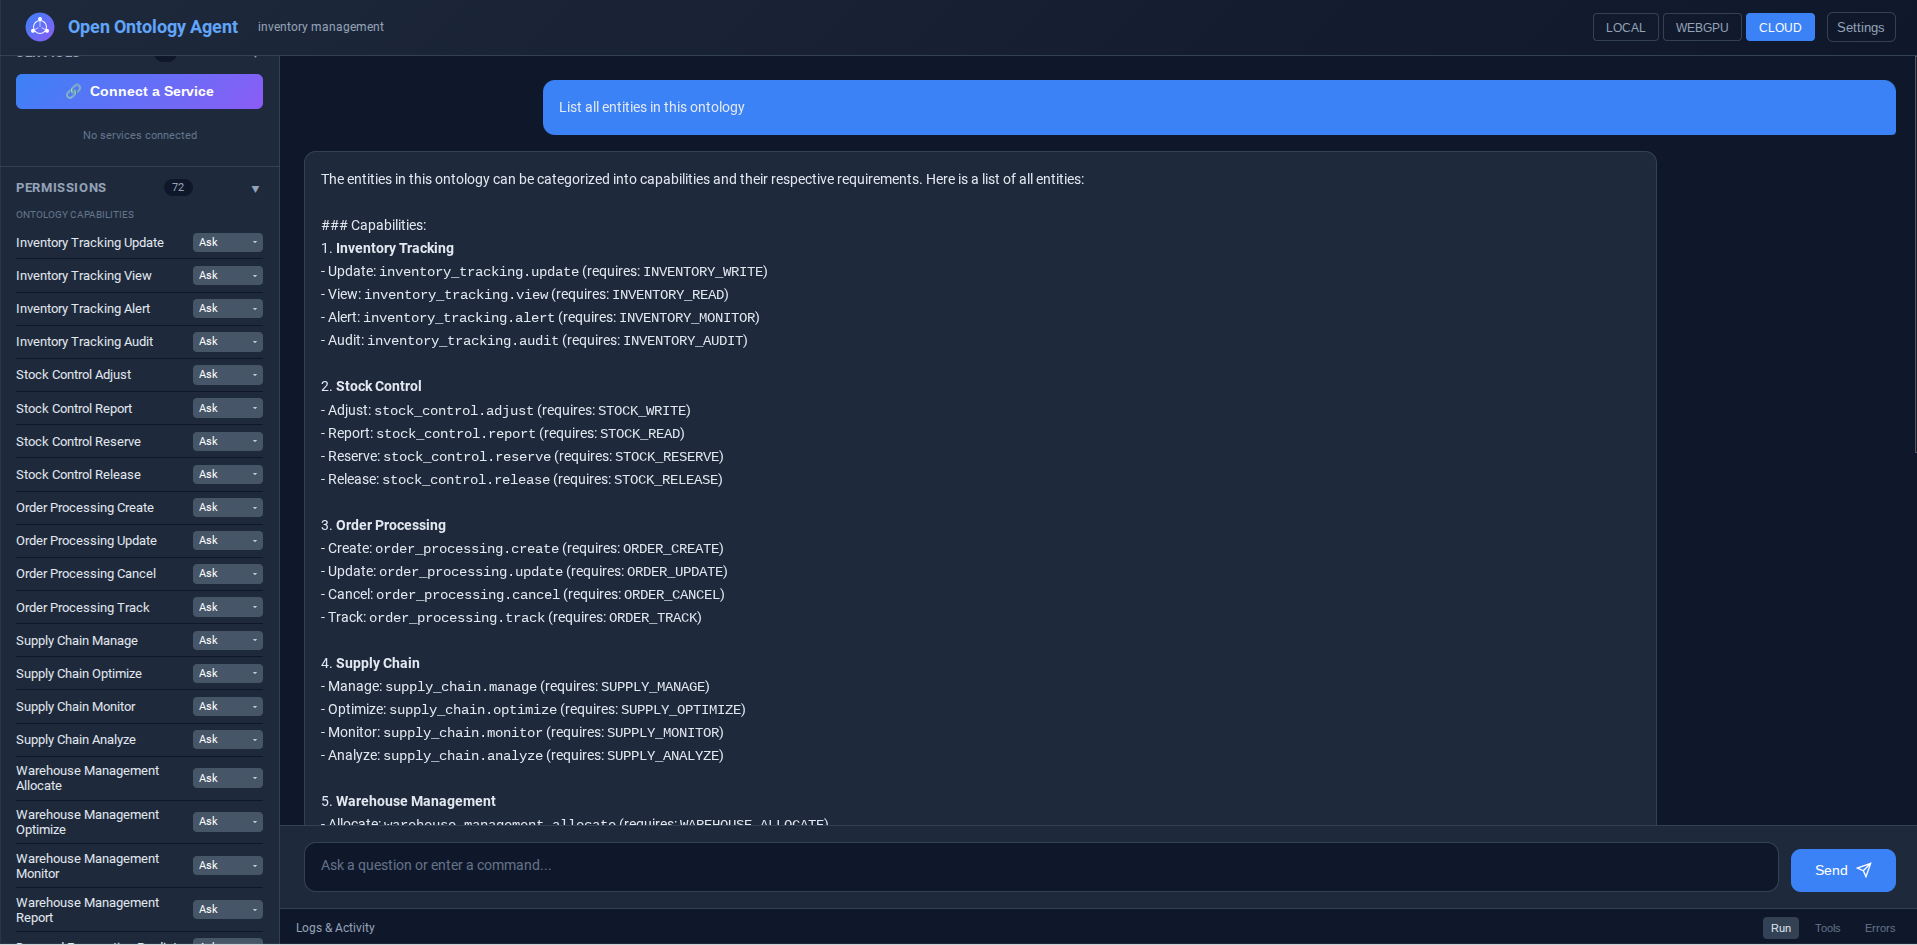Click the Logs & Activity label

(x=335, y=928)
